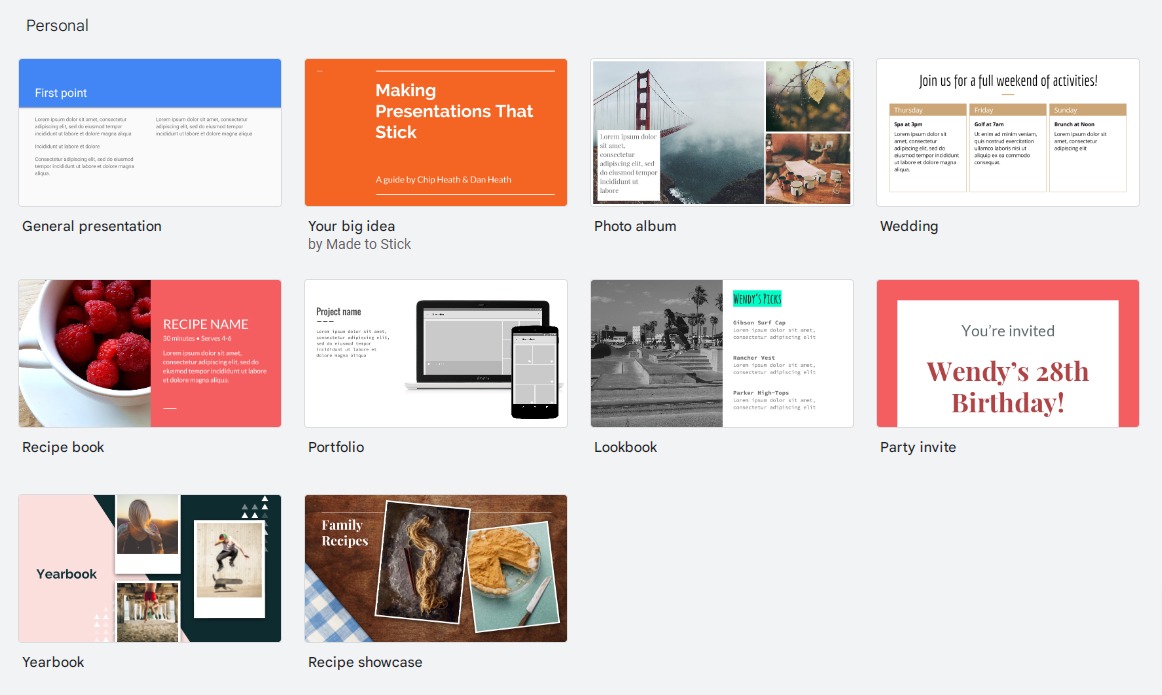Click the Party invite title text
This screenshot has height=695, width=1162.
(x=918, y=447)
